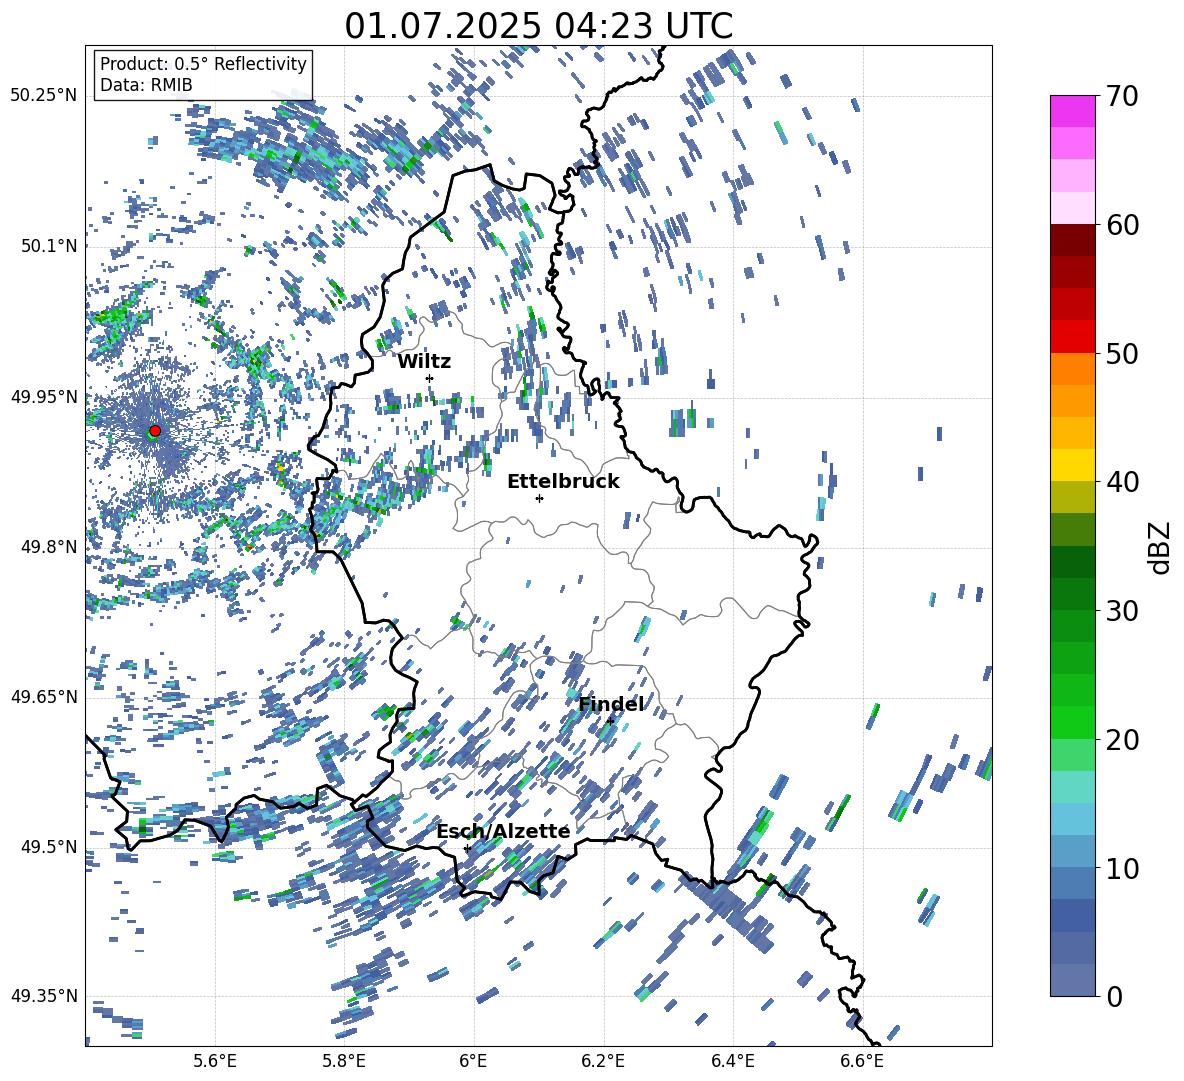1184x1081 pixels.
Task: Click the orange swatch just below 50 dBZ
Action: pyautogui.click(x=1073, y=369)
